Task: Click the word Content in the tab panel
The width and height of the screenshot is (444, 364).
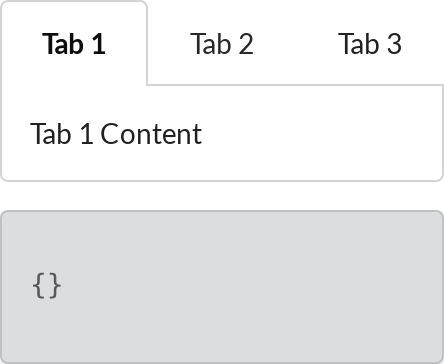Action: 151,134
